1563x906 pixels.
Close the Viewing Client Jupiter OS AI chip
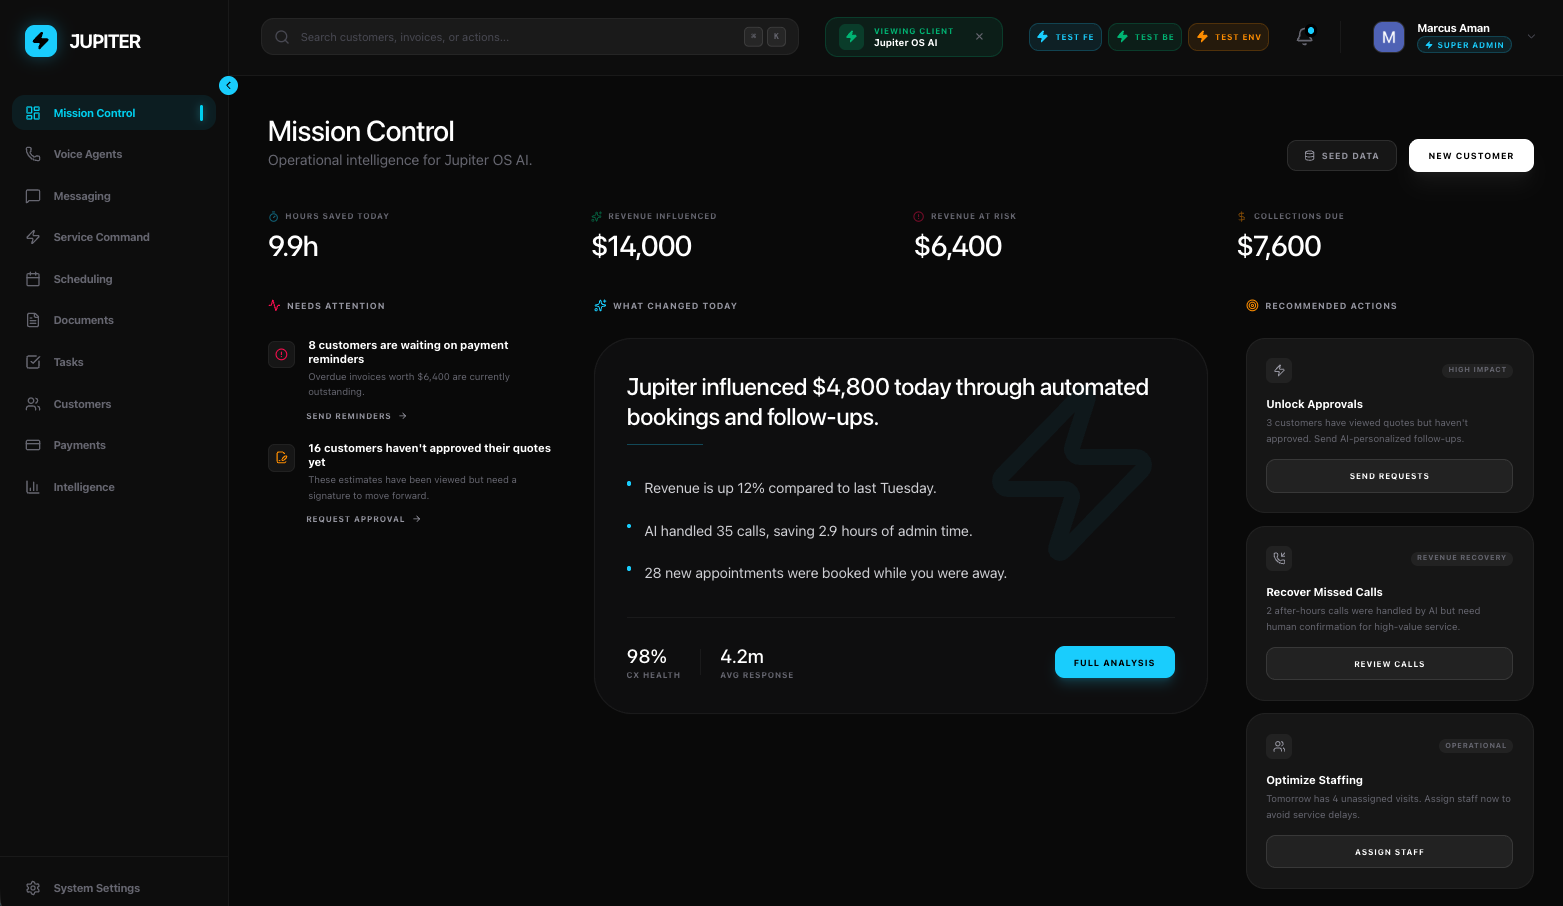(979, 37)
